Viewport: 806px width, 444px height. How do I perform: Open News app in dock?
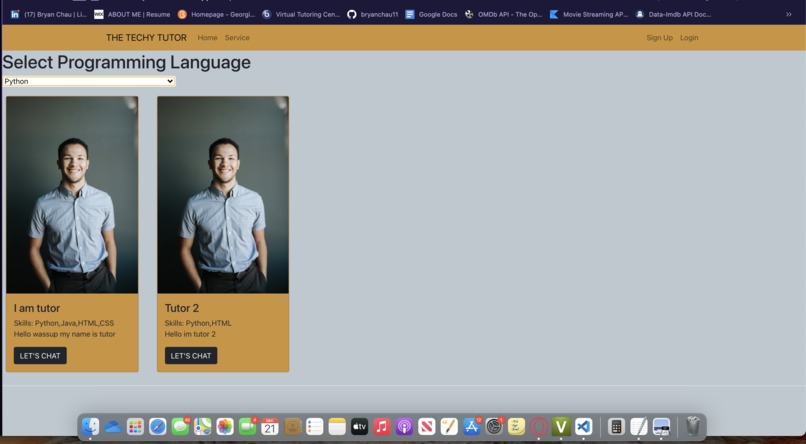coord(427,427)
